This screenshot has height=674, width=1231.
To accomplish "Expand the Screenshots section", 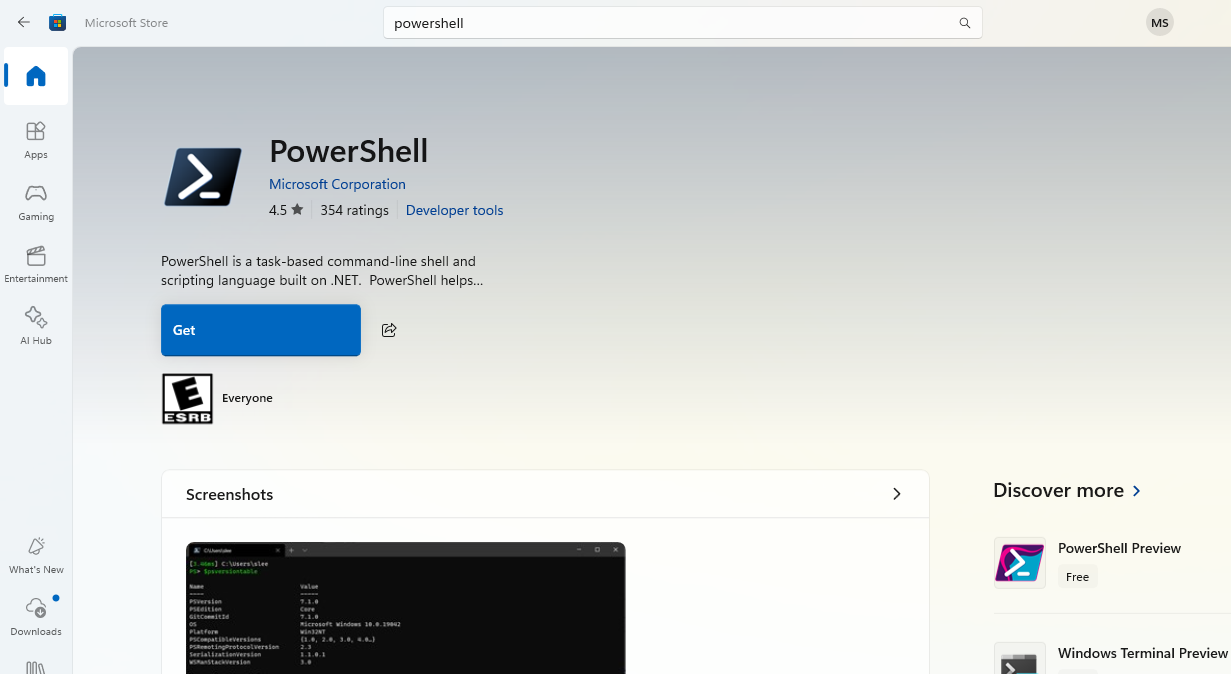I will (x=897, y=493).
